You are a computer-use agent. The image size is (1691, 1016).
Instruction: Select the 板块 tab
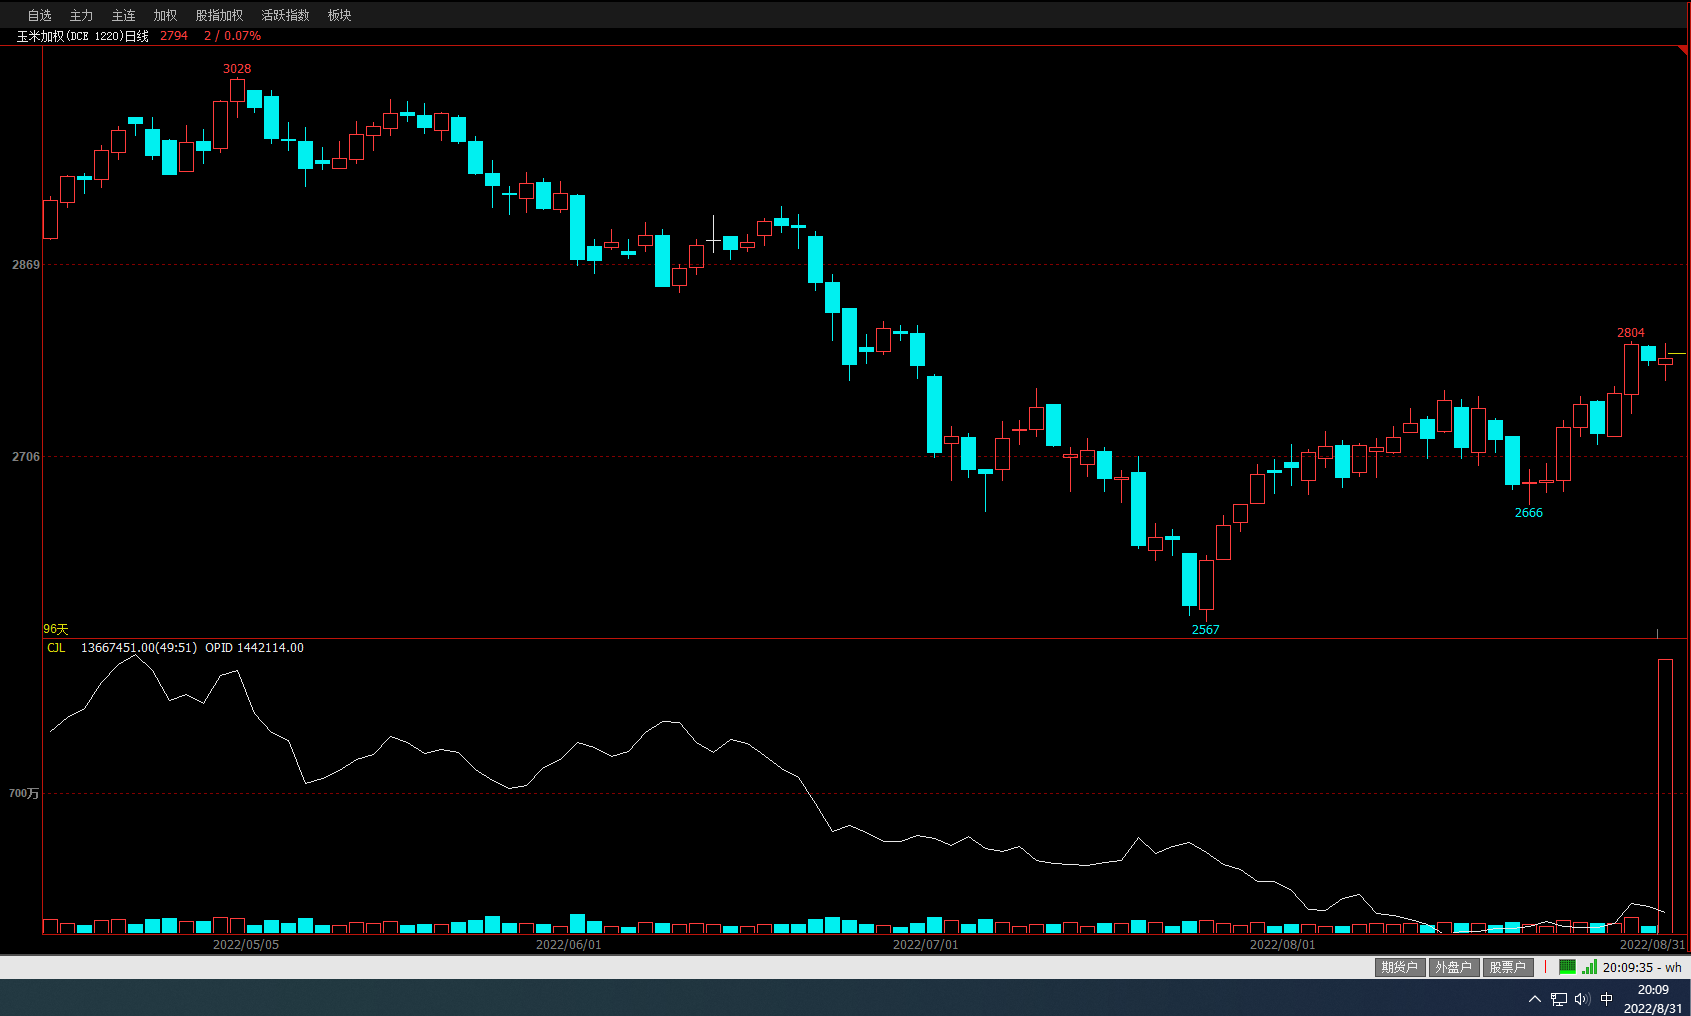pyautogui.click(x=339, y=15)
